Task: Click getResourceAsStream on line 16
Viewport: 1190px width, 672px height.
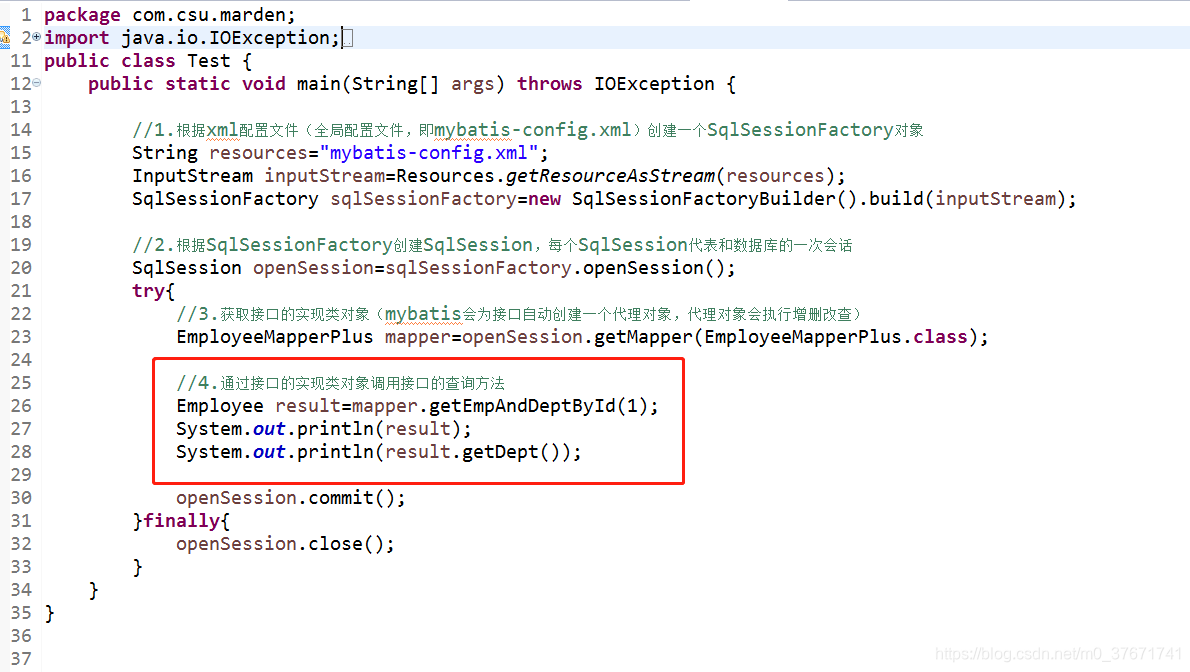Action: click(610, 176)
